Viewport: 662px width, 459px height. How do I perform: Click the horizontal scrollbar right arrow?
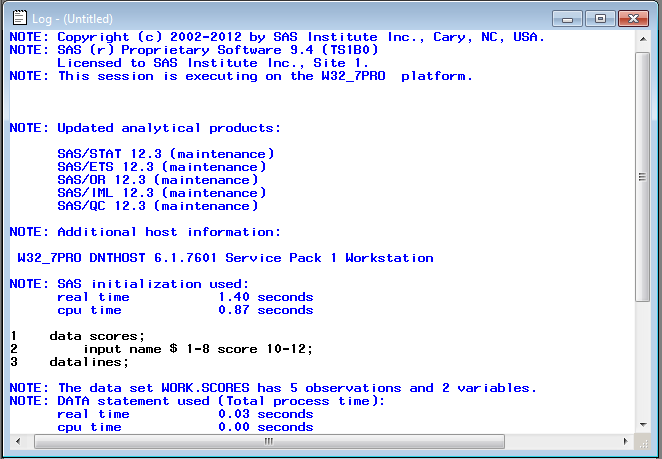click(626, 441)
